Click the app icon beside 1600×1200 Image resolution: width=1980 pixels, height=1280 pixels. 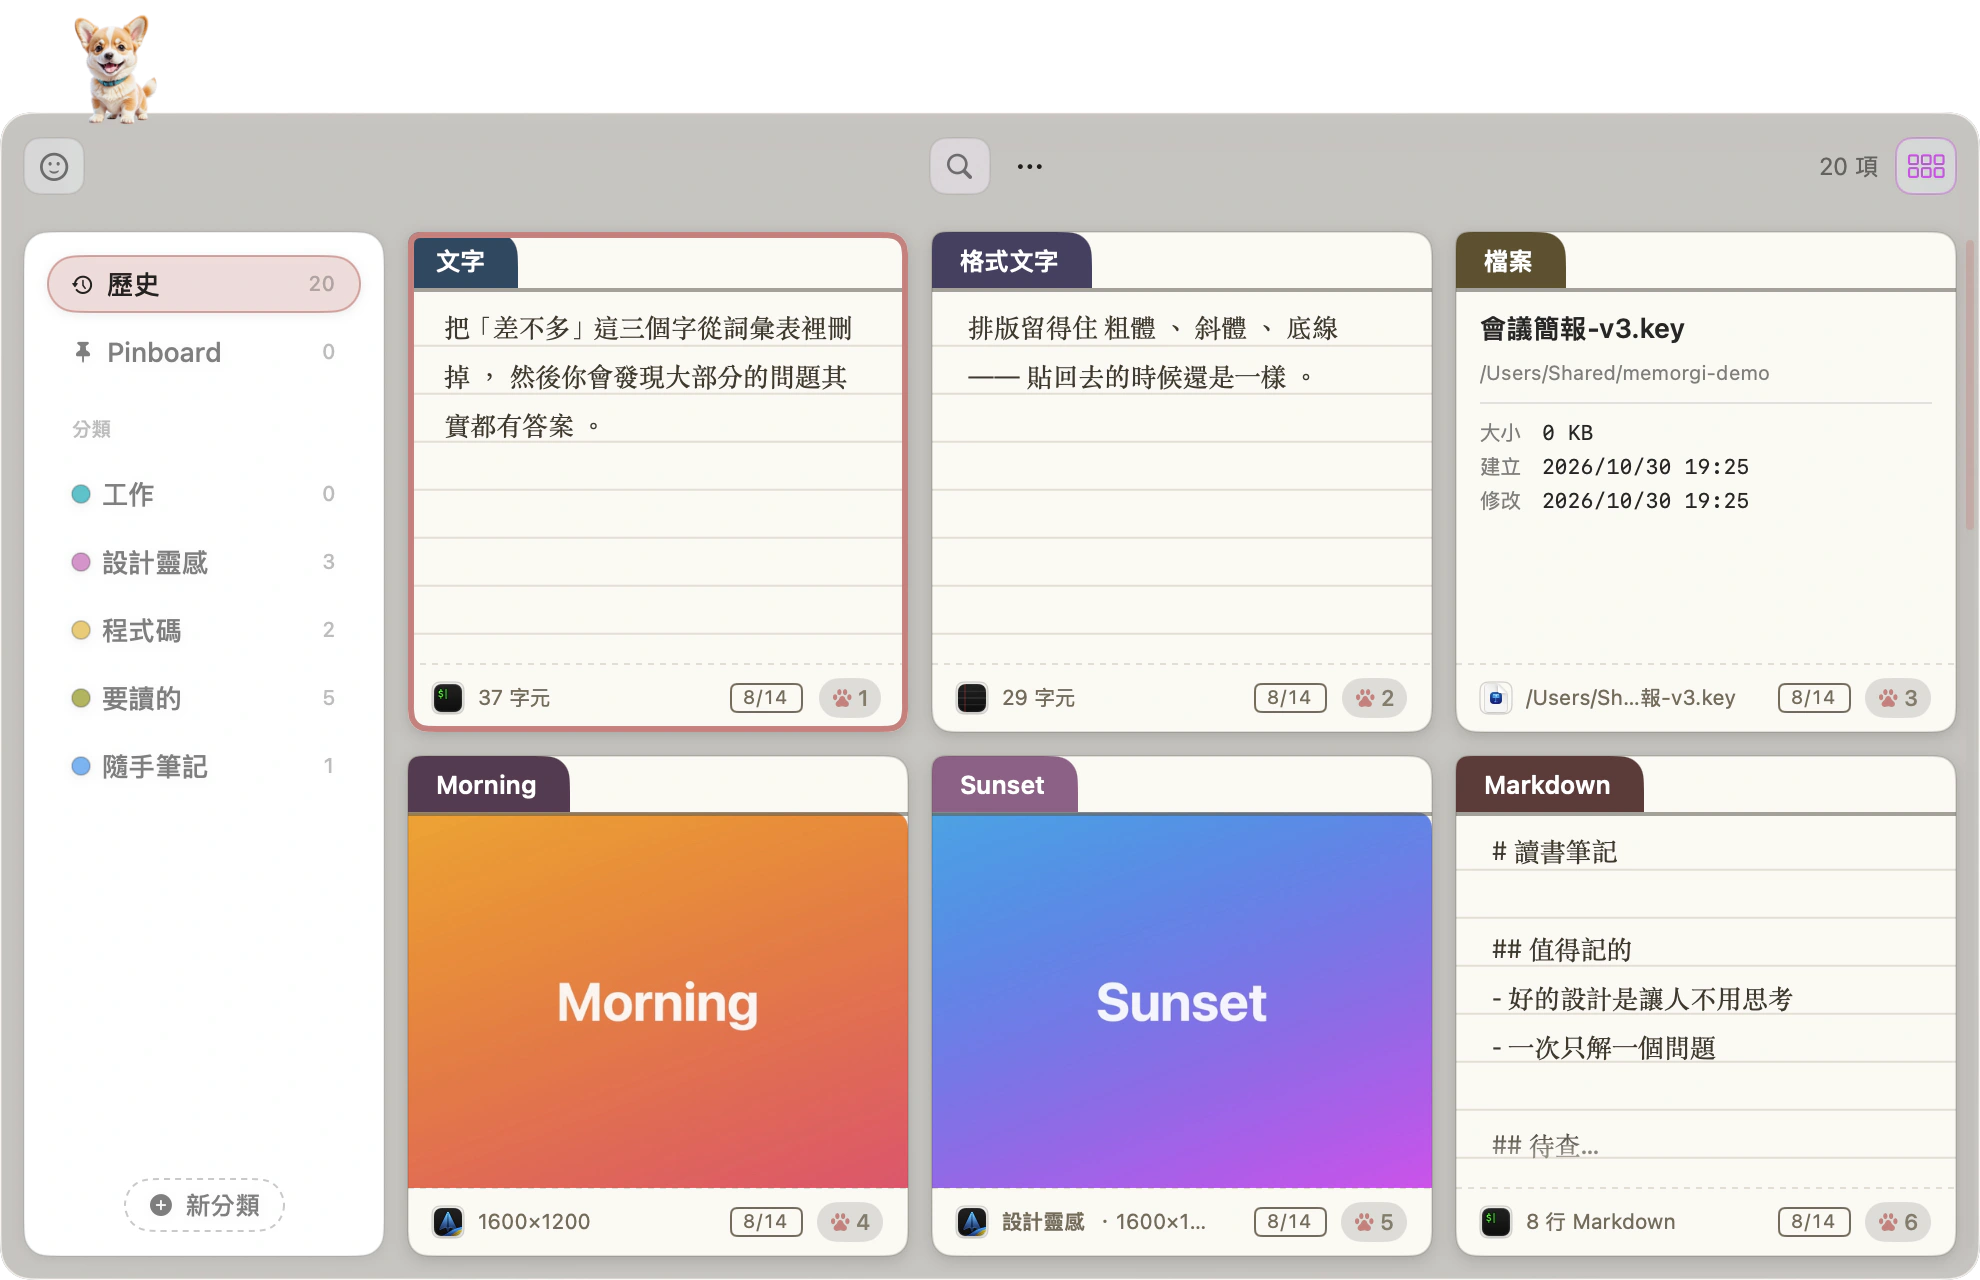click(x=448, y=1222)
